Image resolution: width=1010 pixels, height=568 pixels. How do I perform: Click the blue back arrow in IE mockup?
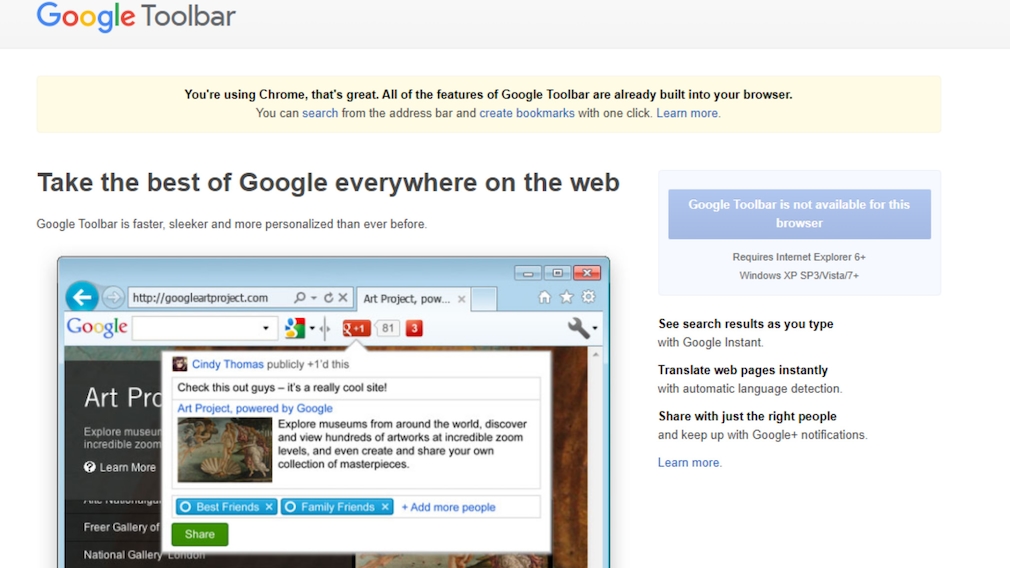82,297
